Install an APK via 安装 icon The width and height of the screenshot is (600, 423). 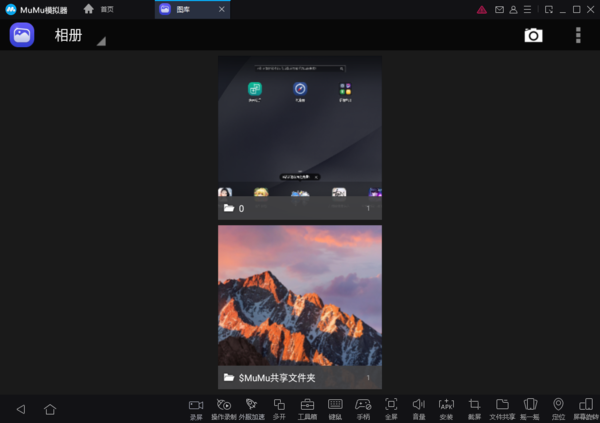(x=446, y=406)
